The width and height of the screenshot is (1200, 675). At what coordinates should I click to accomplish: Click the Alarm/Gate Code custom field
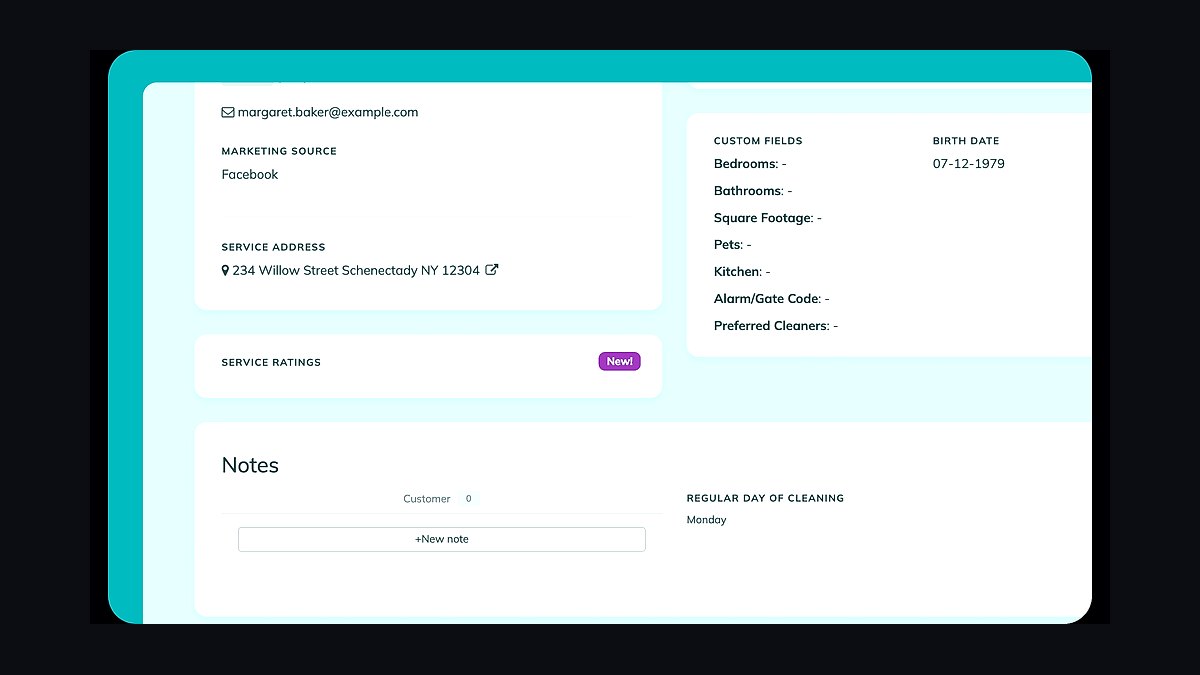coord(772,299)
